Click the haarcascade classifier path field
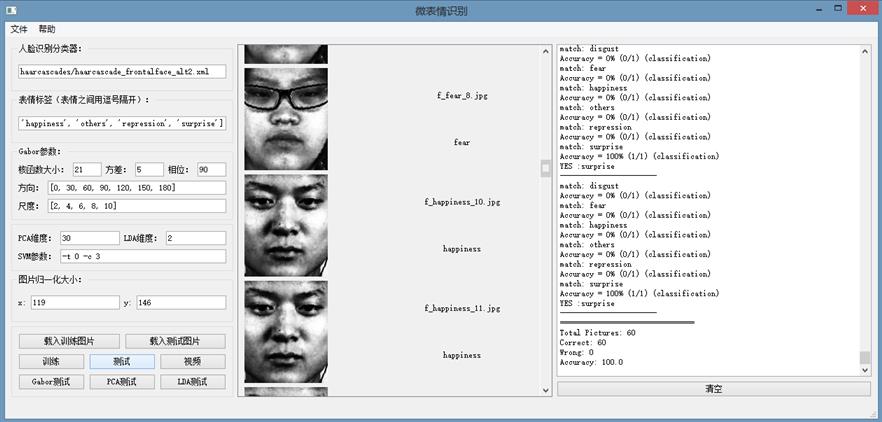Viewport: 882px width, 422px height. pos(122,71)
